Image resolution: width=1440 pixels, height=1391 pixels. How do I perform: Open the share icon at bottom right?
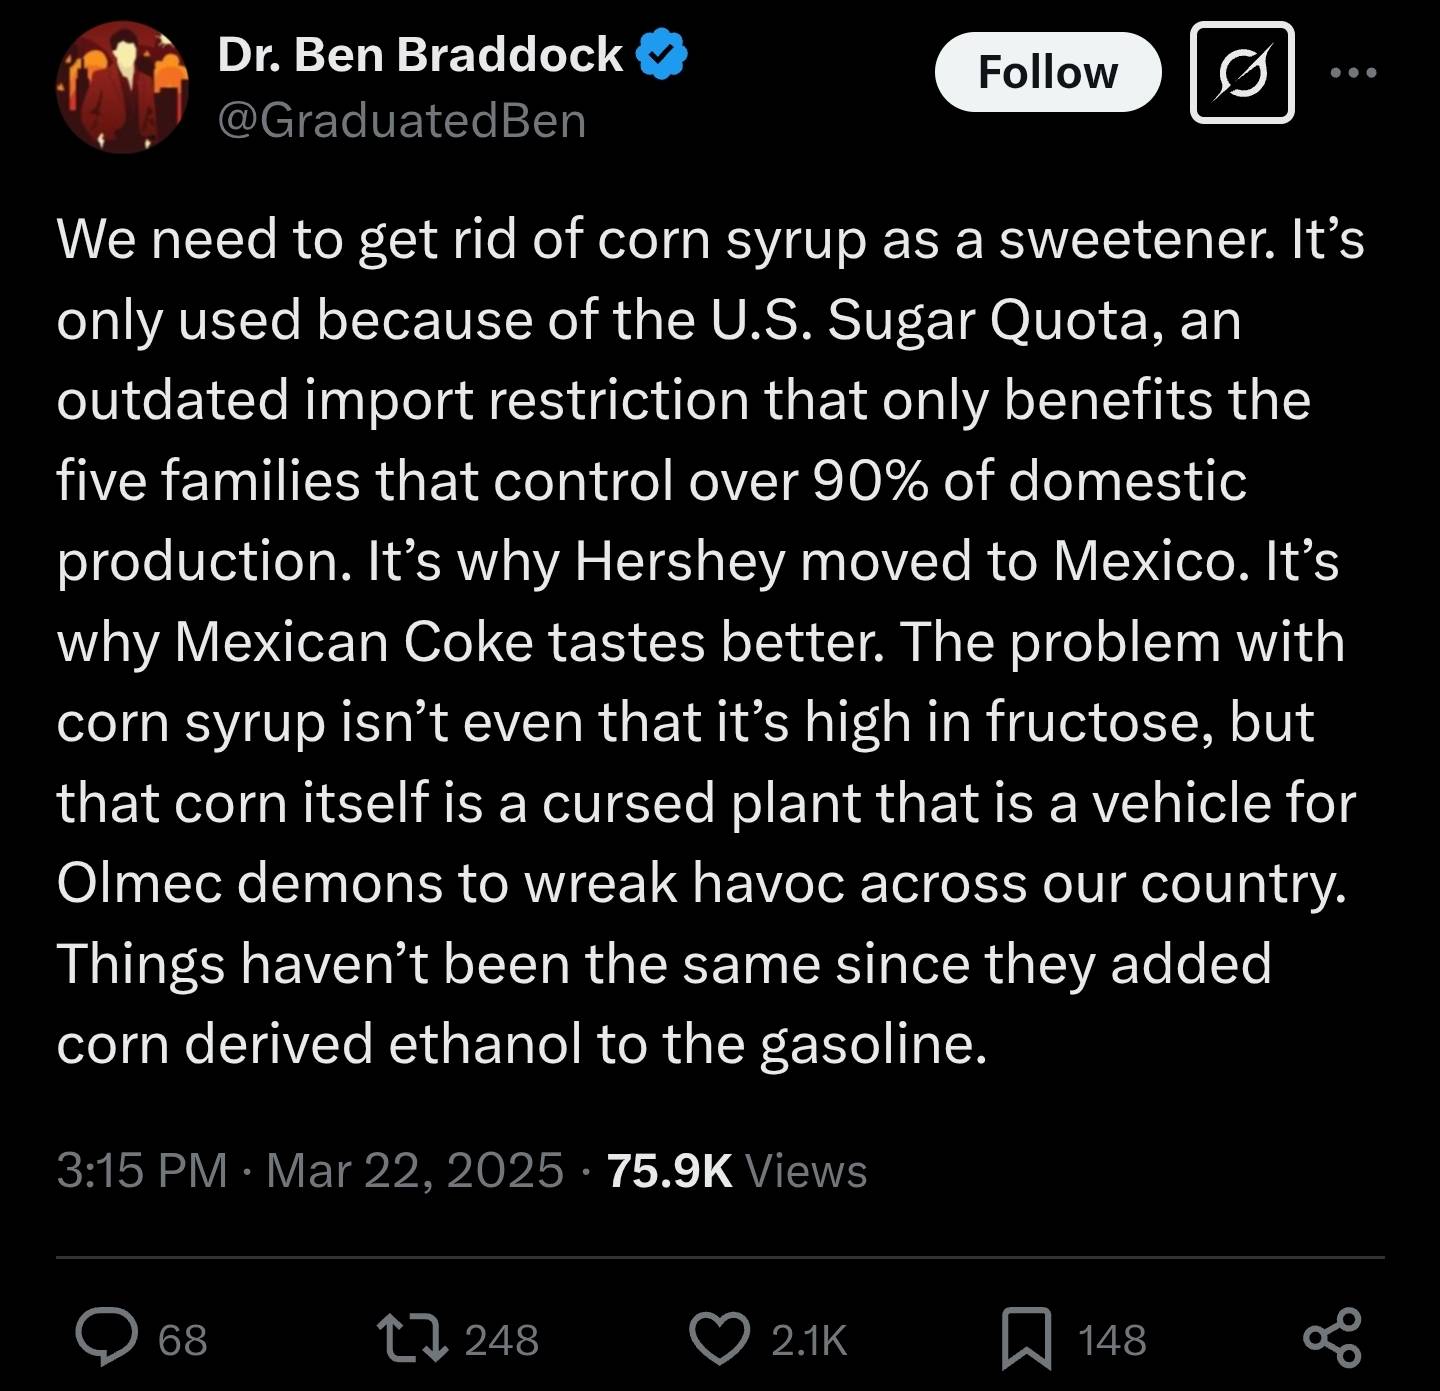(1333, 1338)
